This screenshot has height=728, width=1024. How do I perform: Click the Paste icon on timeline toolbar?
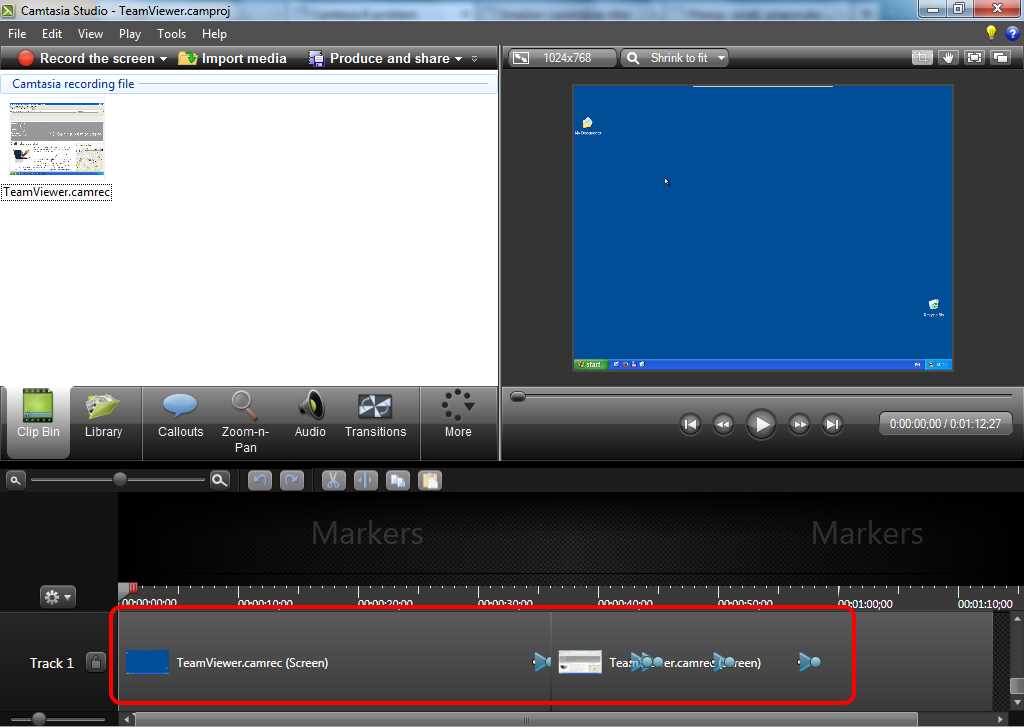click(430, 481)
